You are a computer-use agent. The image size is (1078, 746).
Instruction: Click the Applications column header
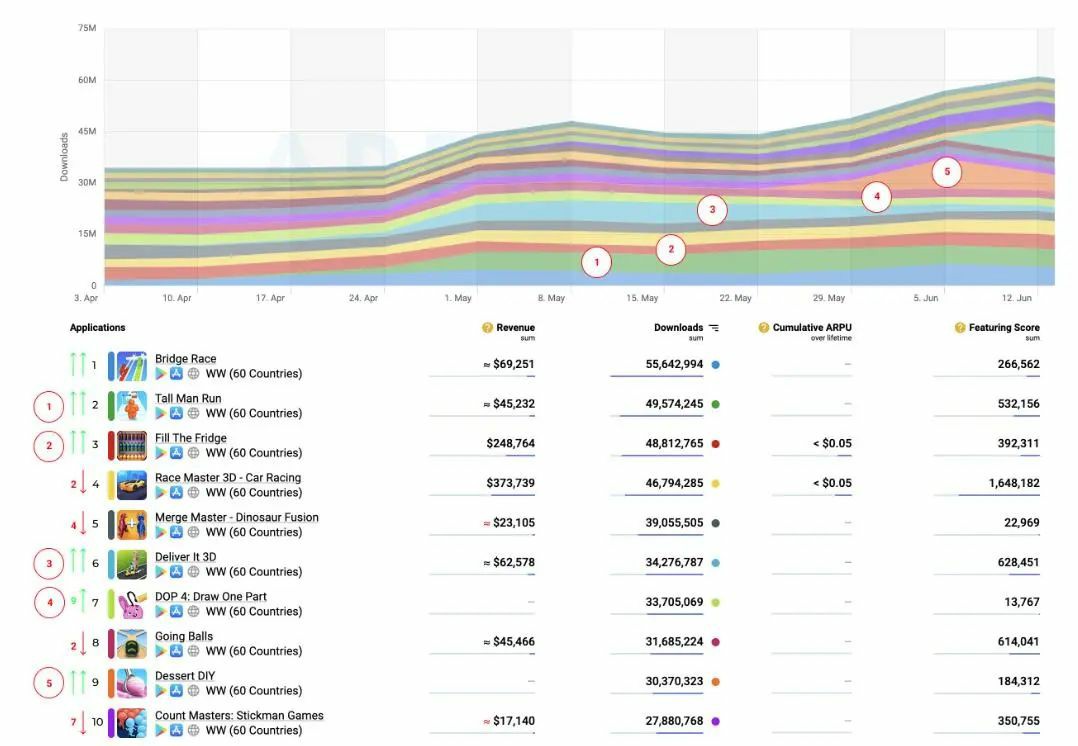pyautogui.click(x=98, y=328)
